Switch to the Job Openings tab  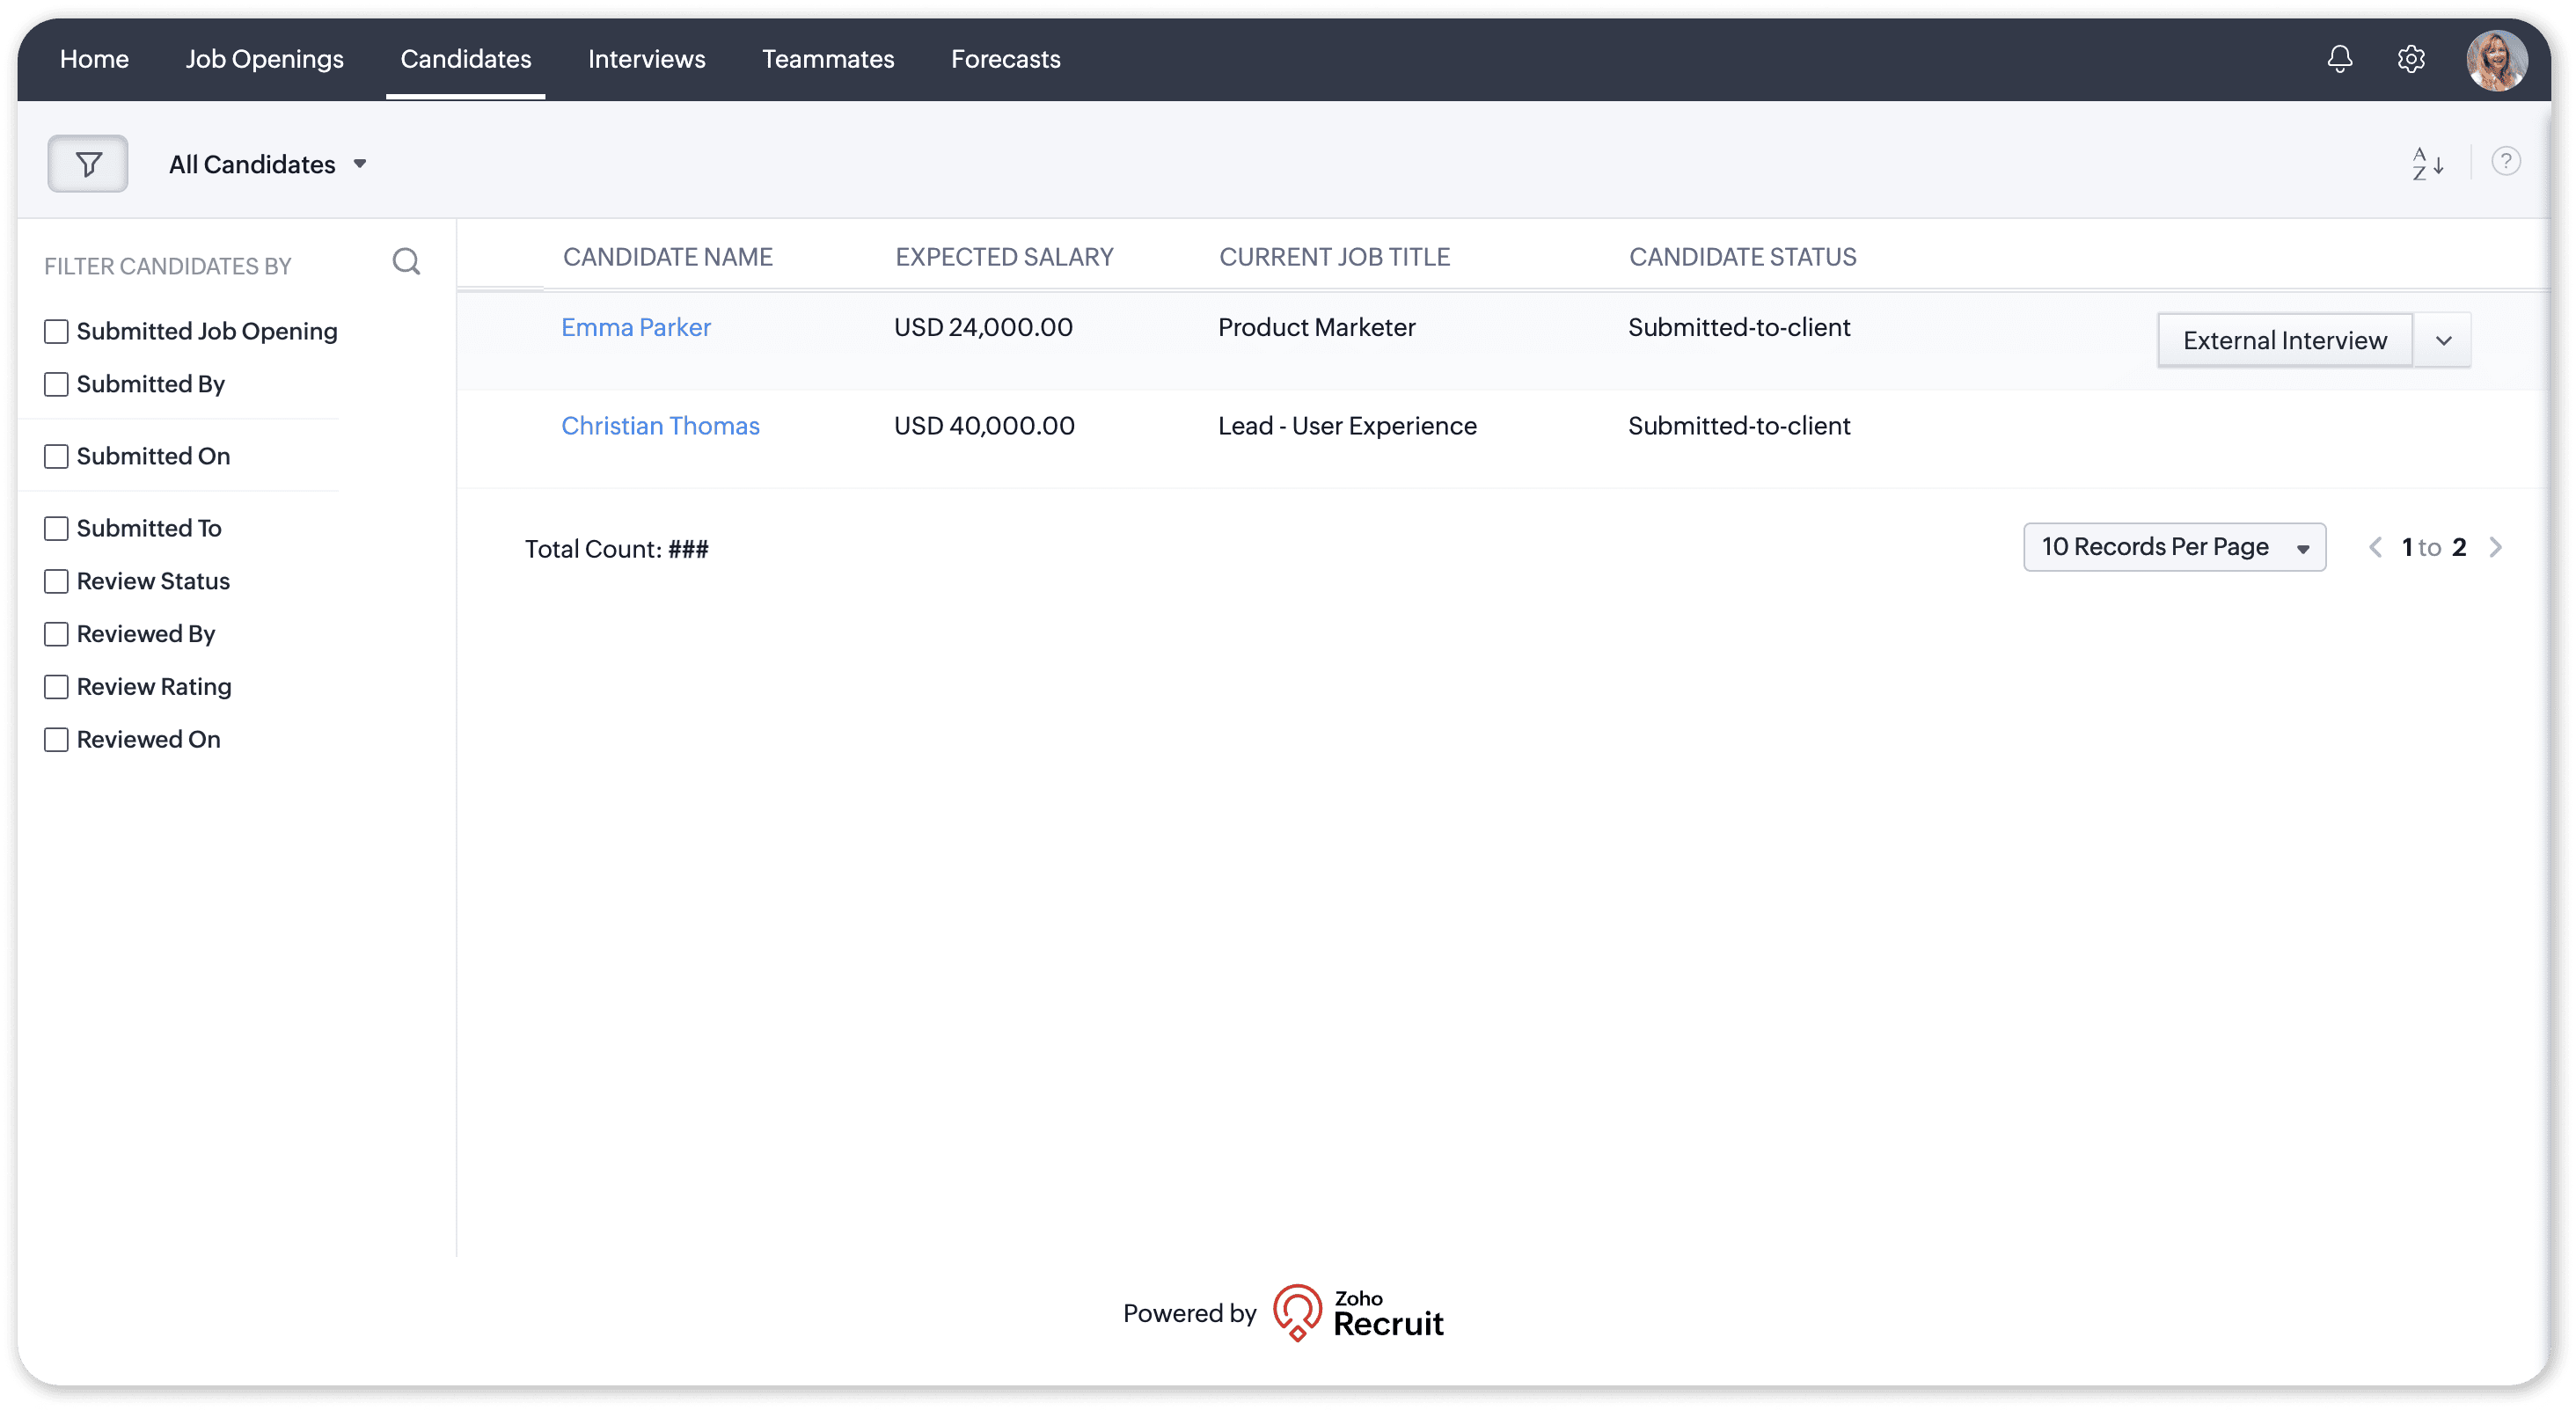coord(264,59)
